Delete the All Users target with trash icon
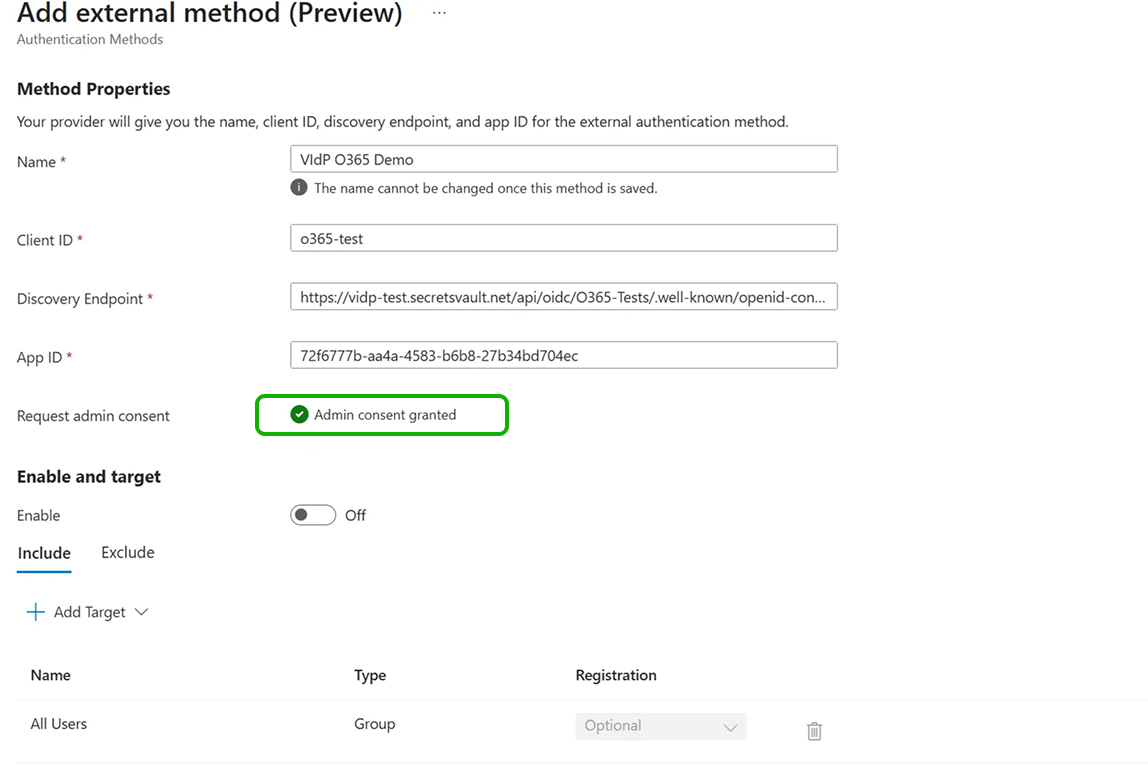The image size is (1148, 776). [814, 731]
